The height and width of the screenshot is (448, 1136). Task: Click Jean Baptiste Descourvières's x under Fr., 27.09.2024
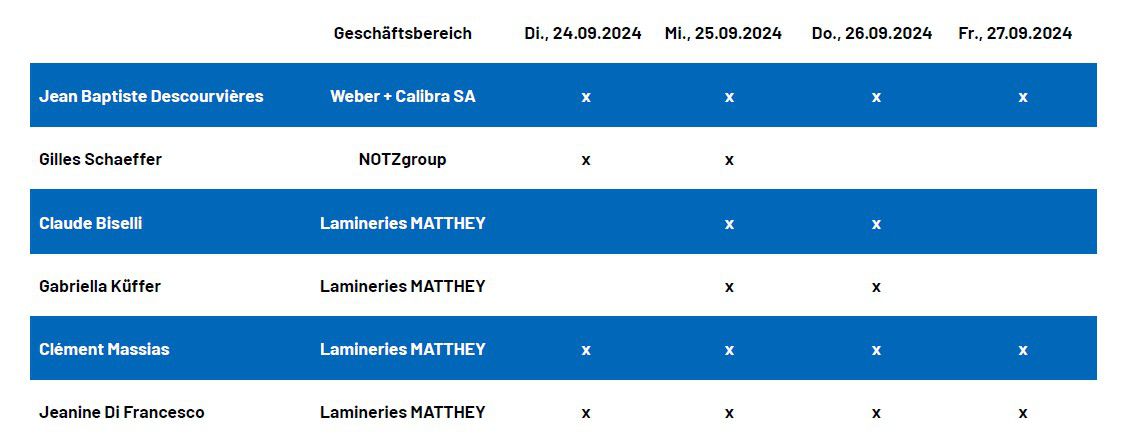point(1023,97)
